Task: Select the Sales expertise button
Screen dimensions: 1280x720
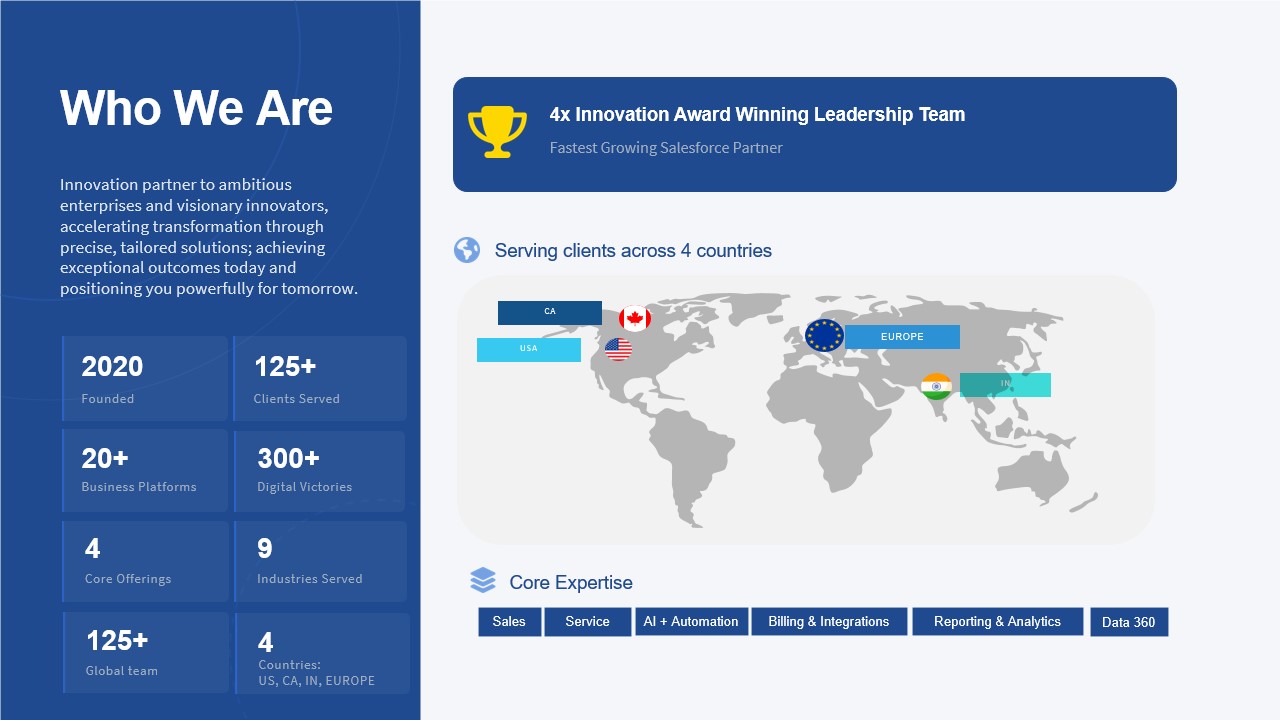Action: point(509,622)
